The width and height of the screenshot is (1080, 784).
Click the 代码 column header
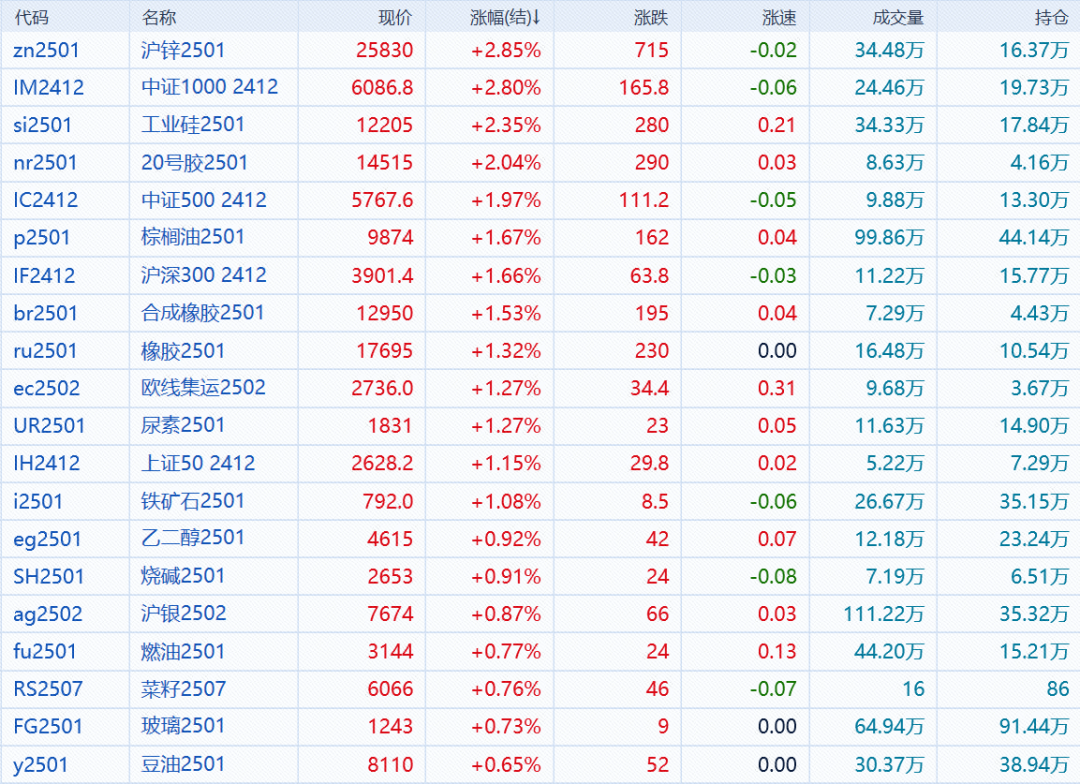tap(30, 17)
